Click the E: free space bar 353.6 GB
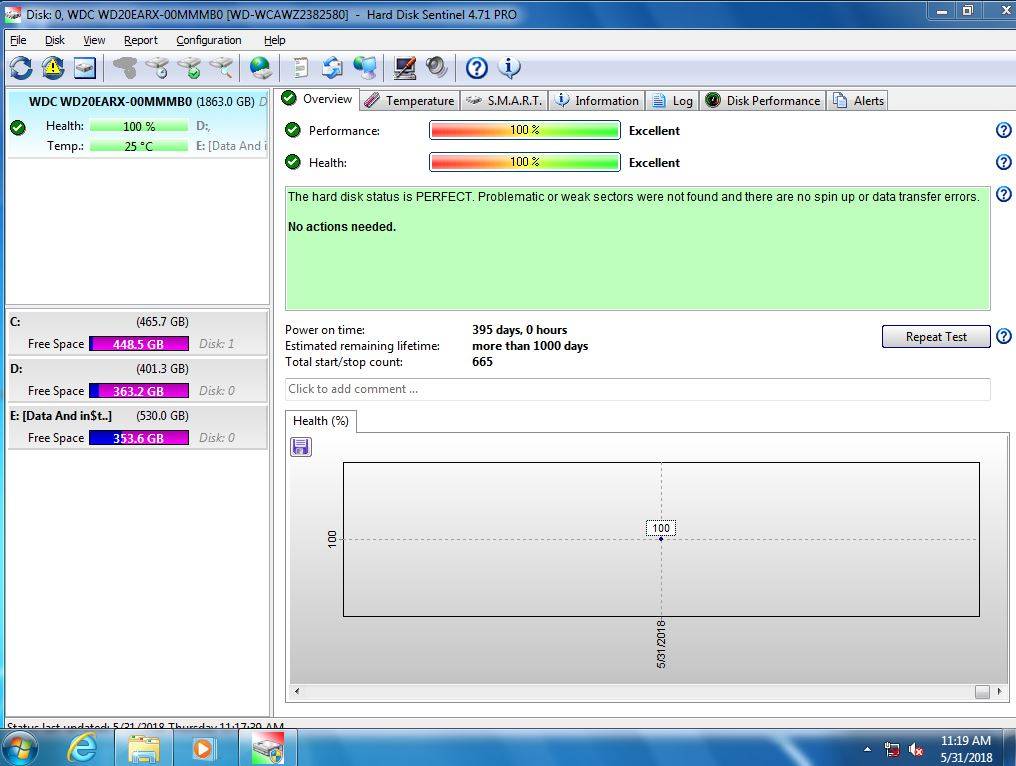Image resolution: width=1016 pixels, height=766 pixels. tap(139, 438)
